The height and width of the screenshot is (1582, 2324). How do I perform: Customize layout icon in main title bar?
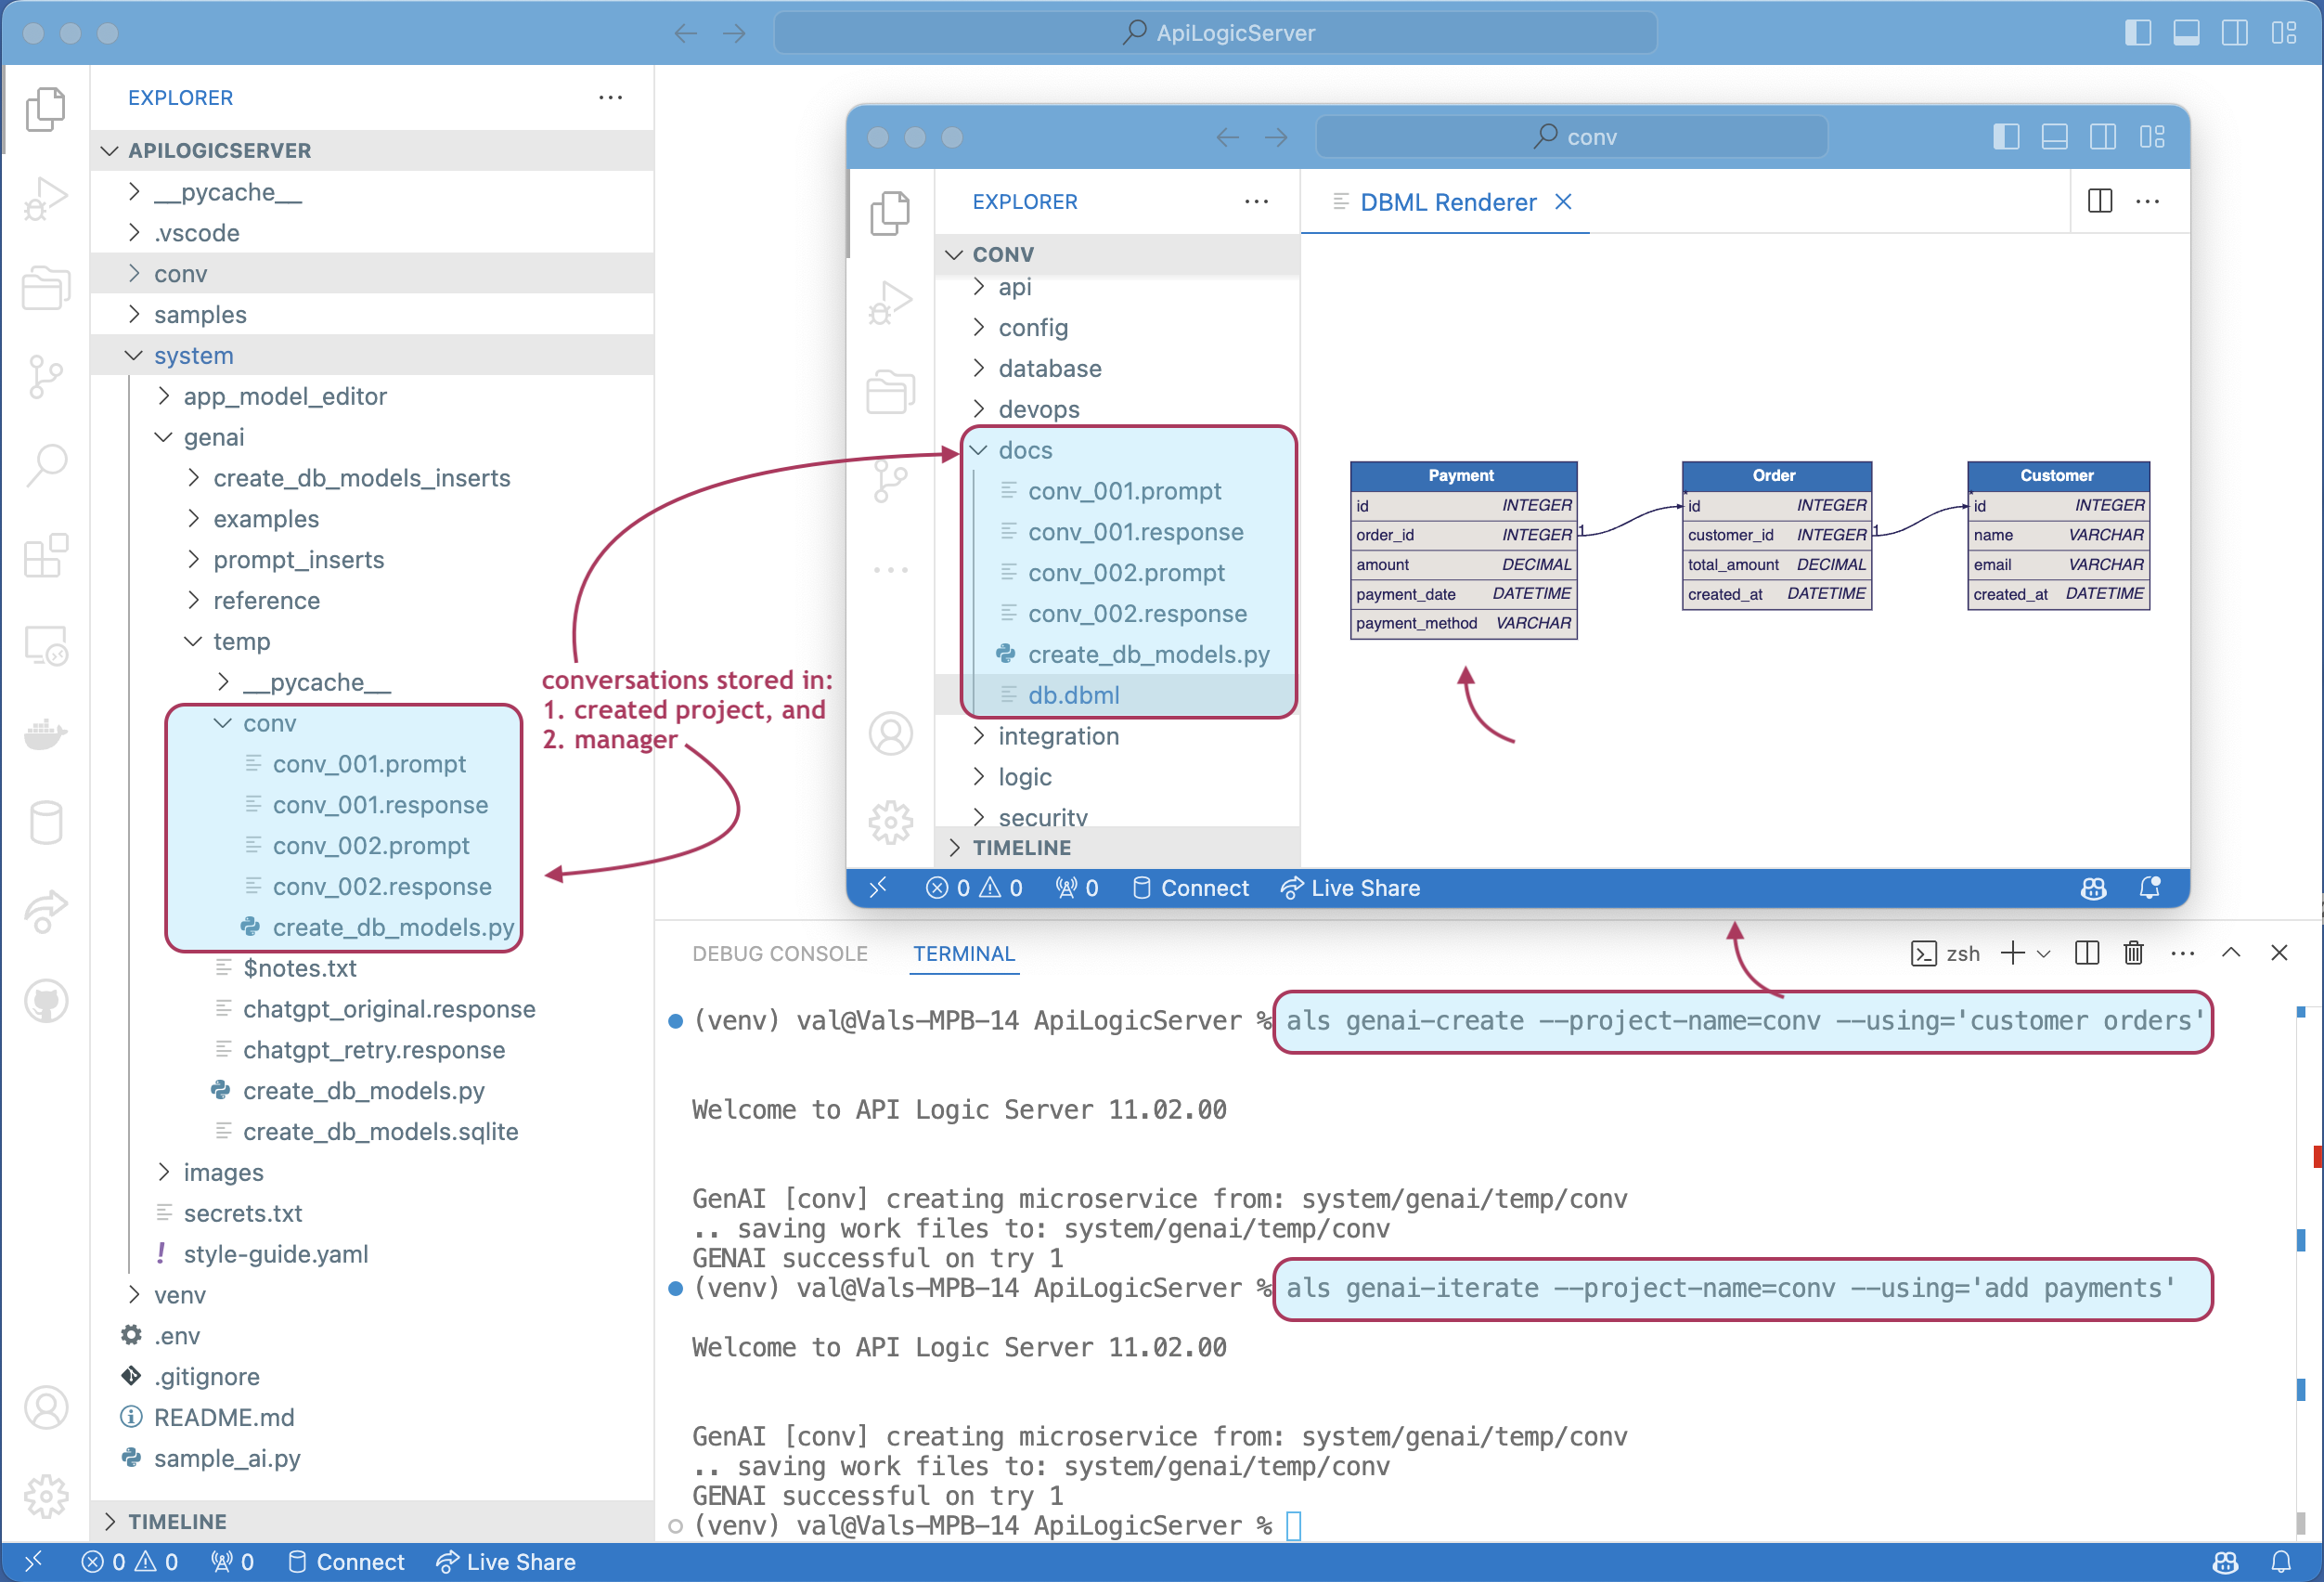(x=2283, y=33)
